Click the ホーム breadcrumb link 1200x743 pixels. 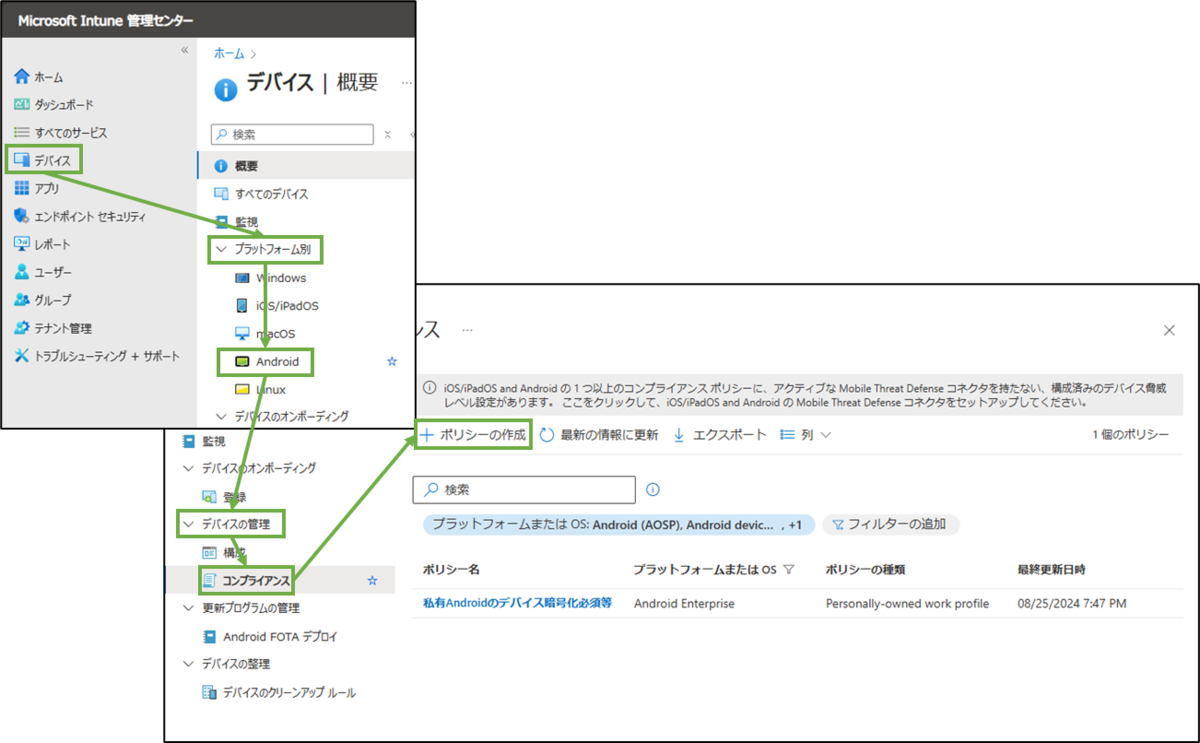coord(229,54)
